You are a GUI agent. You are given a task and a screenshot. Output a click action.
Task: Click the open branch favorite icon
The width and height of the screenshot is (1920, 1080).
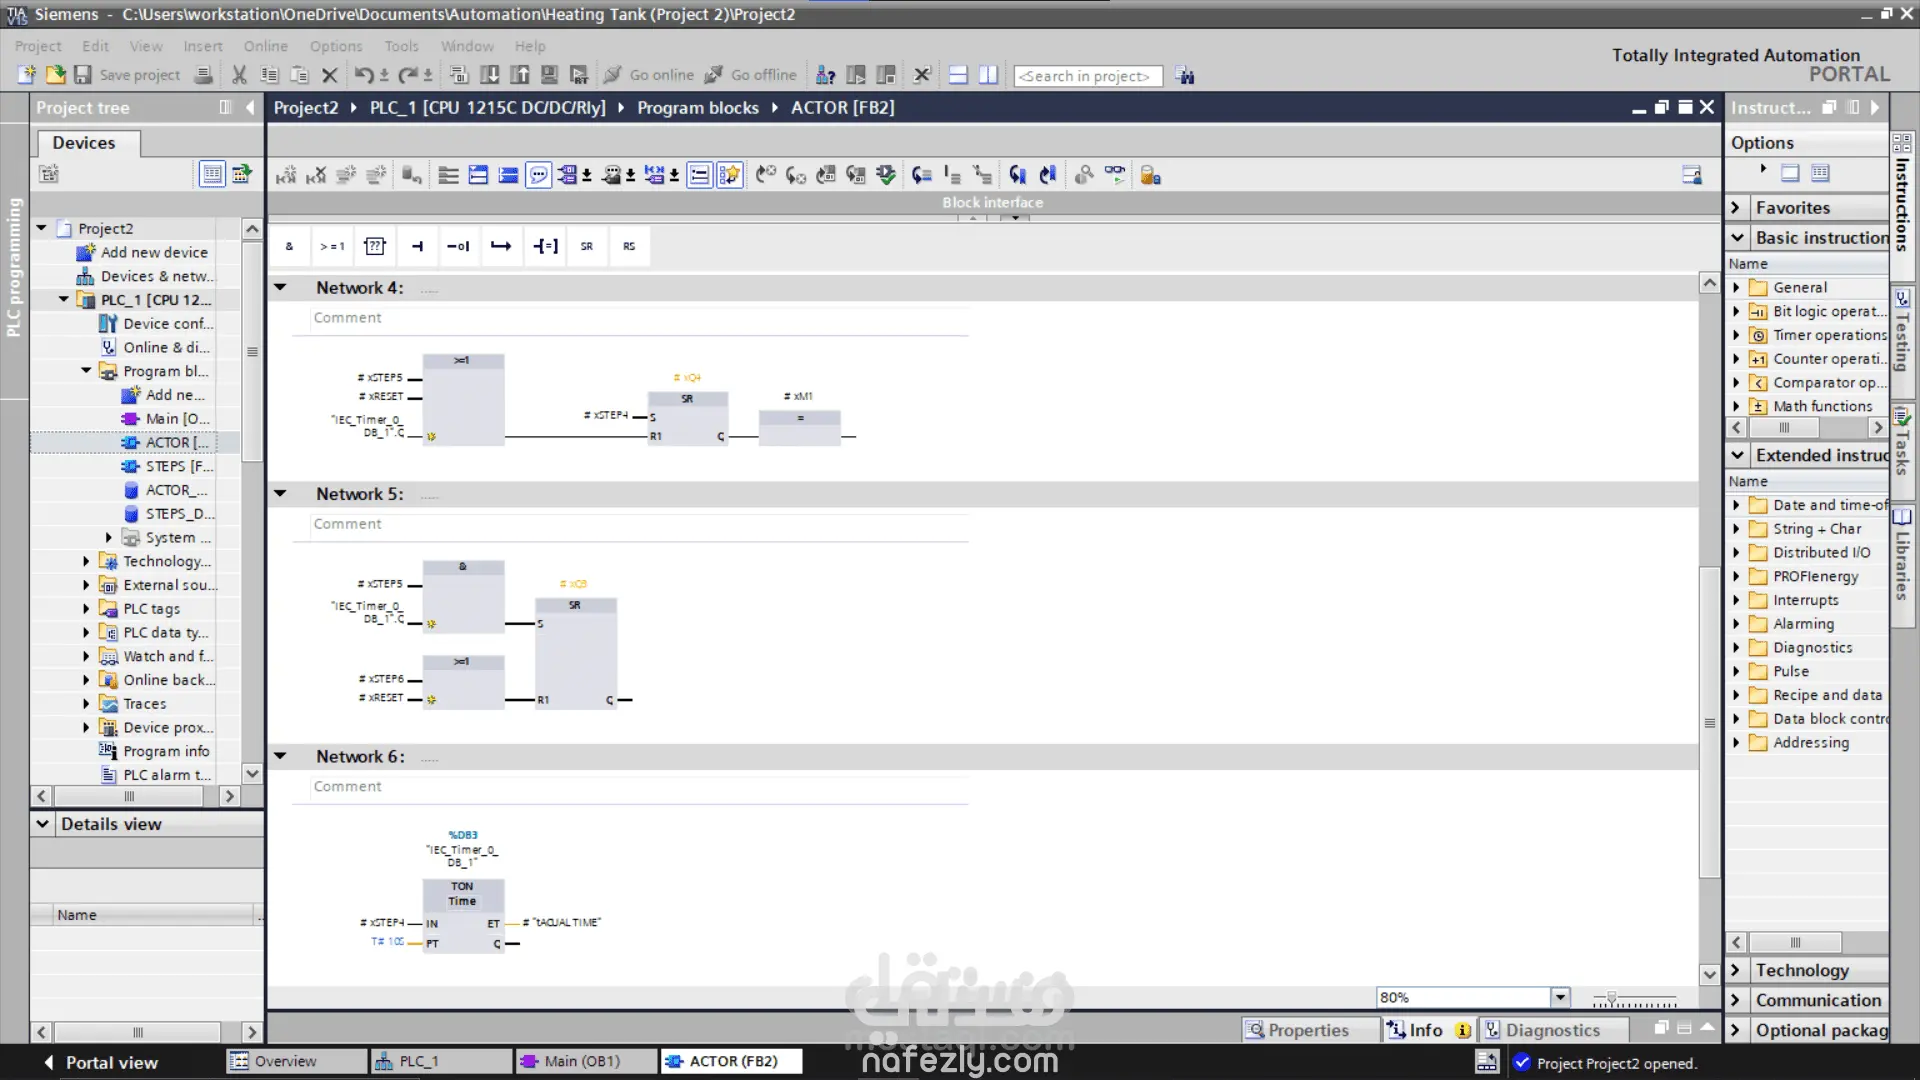point(501,246)
